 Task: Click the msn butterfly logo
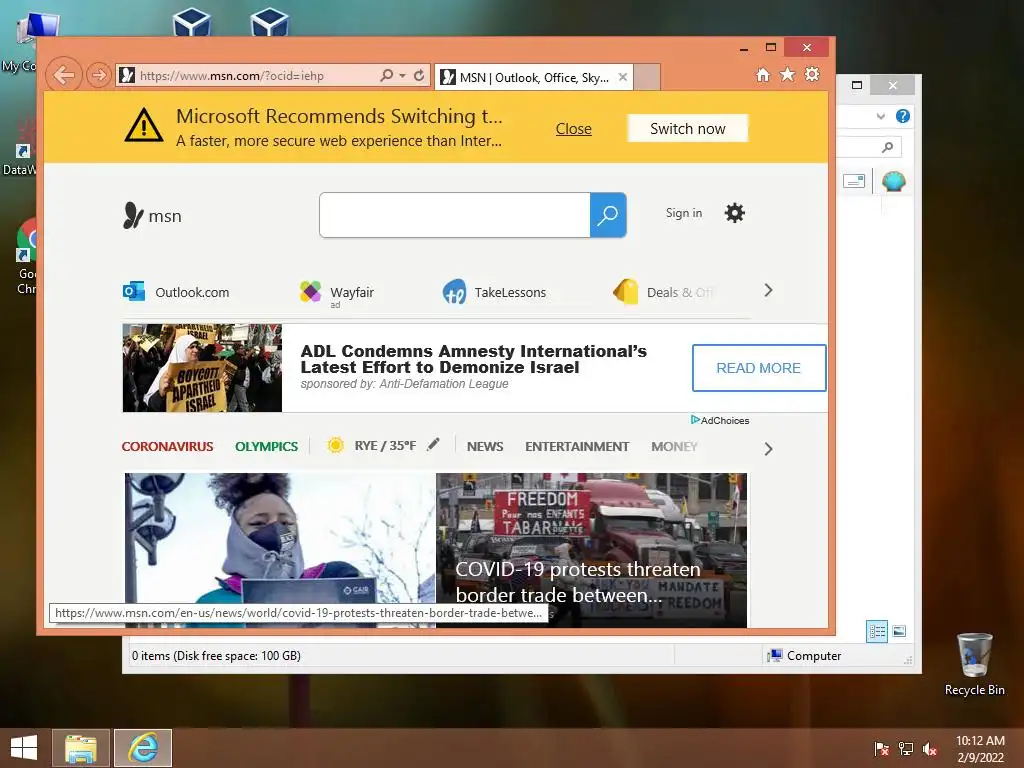coord(152,216)
